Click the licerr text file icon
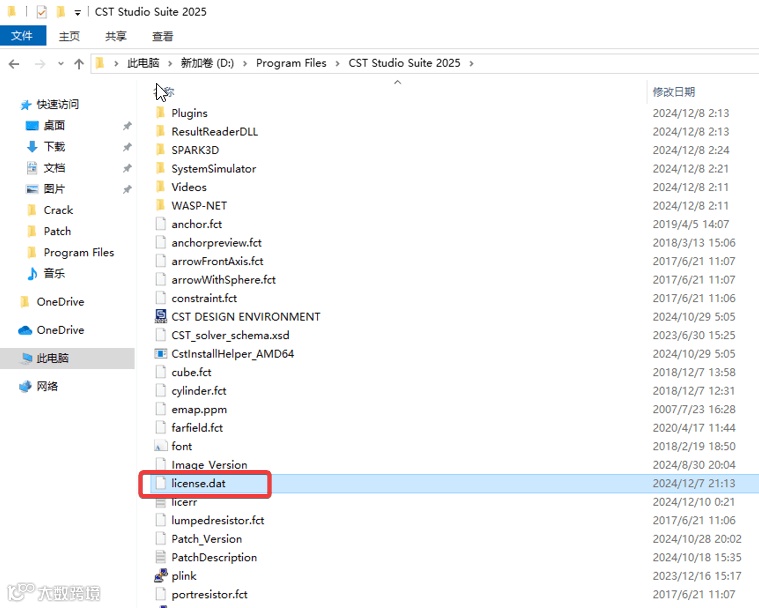Image resolution: width=759 pixels, height=608 pixels. (161, 502)
